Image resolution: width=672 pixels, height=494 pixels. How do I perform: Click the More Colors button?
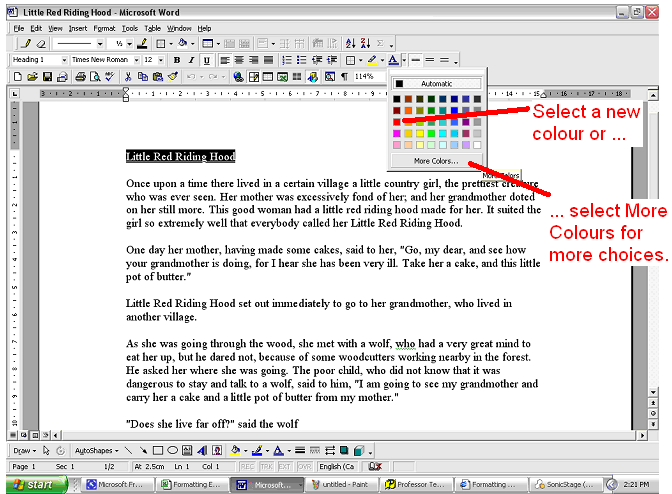[436, 161]
